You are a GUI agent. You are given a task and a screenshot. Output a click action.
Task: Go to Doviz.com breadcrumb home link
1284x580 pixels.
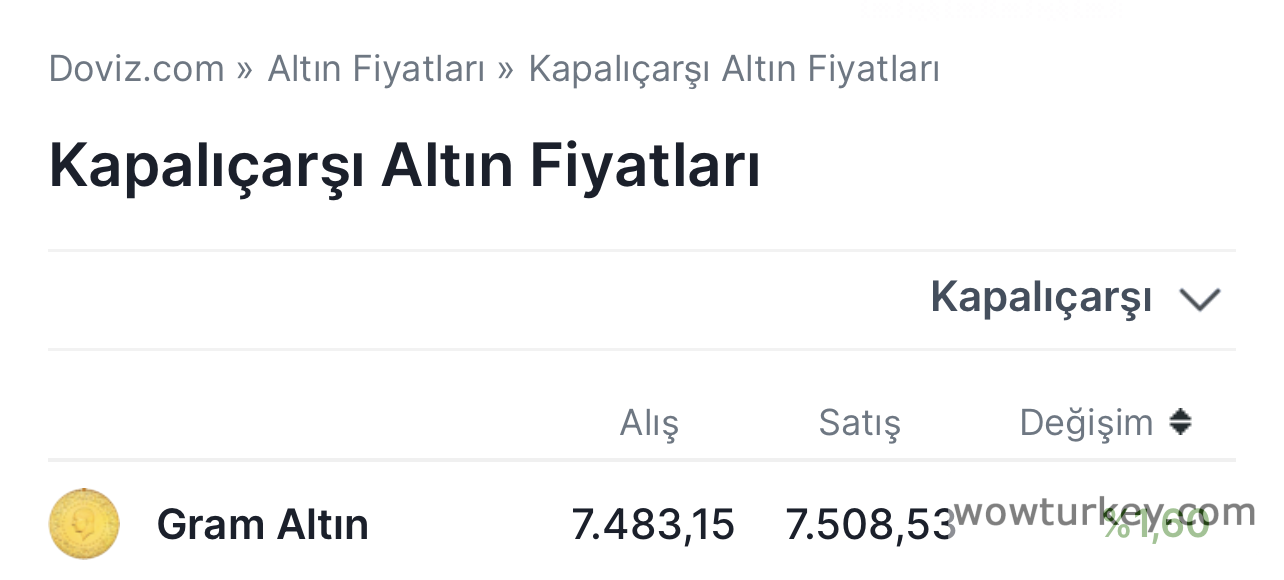point(136,69)
